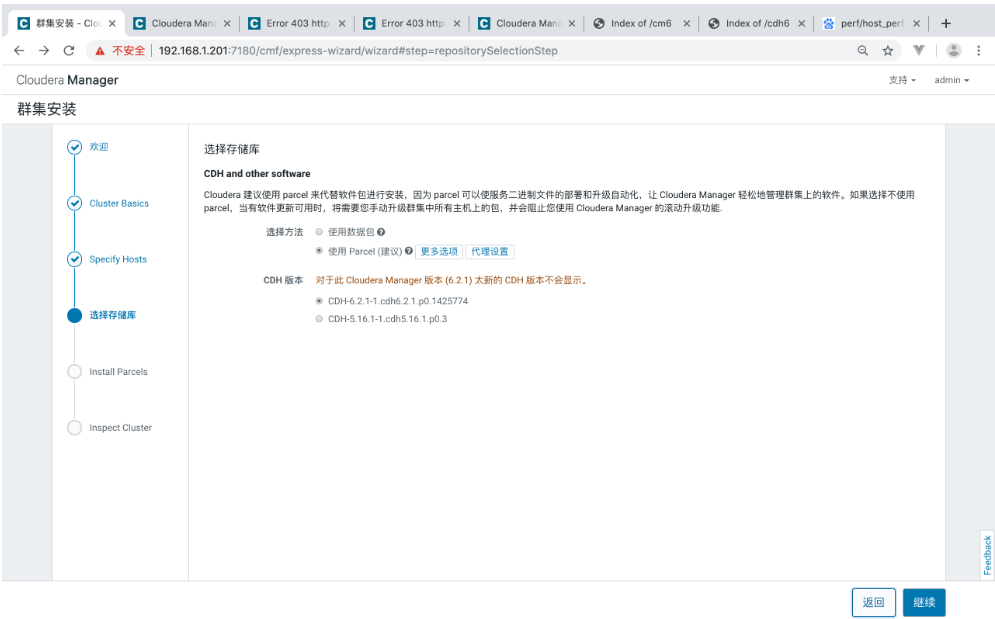The width and height of the screenshot is (995, 619).
Task: Open a new browser tab with plus
Action: pos(946,23)
